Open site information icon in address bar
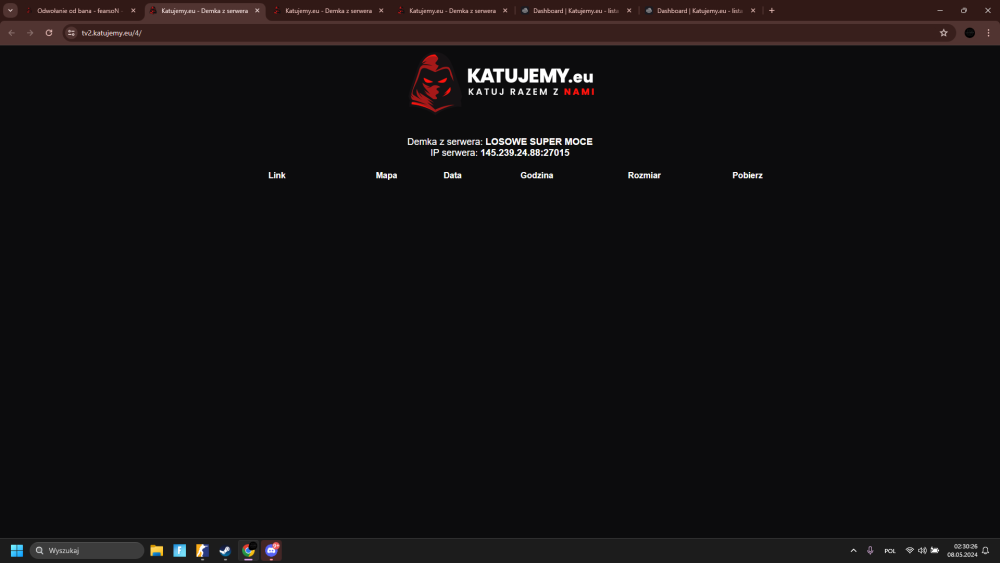Screen dimensions: 1000x563 71,33
